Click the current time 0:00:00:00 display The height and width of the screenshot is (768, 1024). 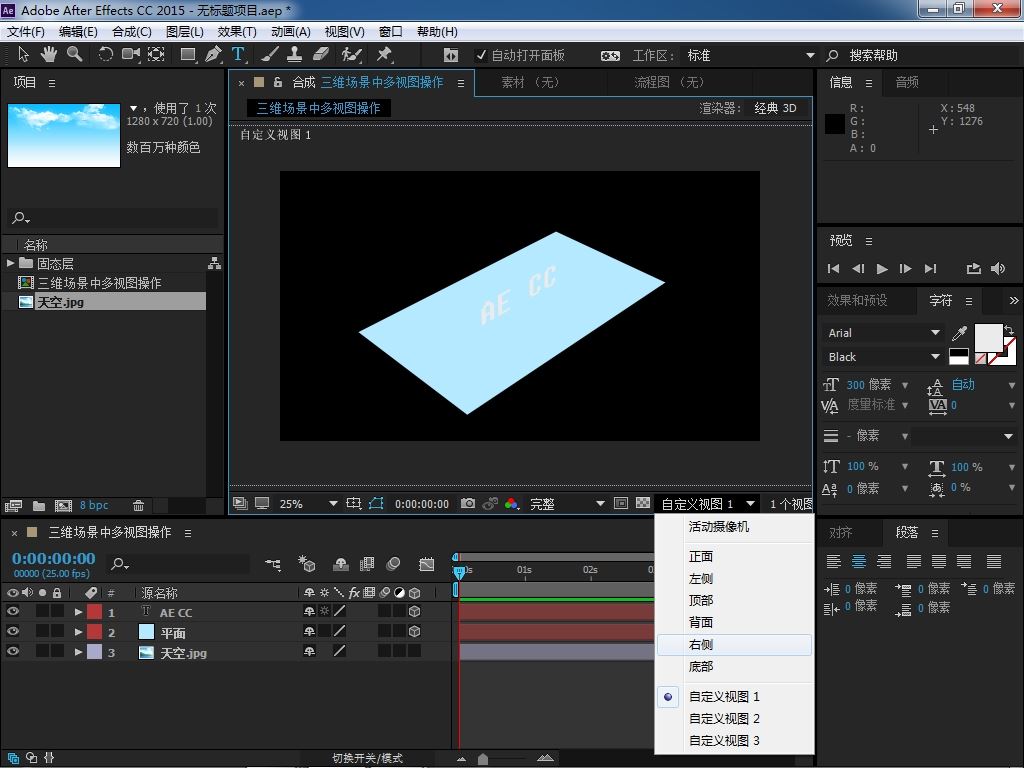54,558
